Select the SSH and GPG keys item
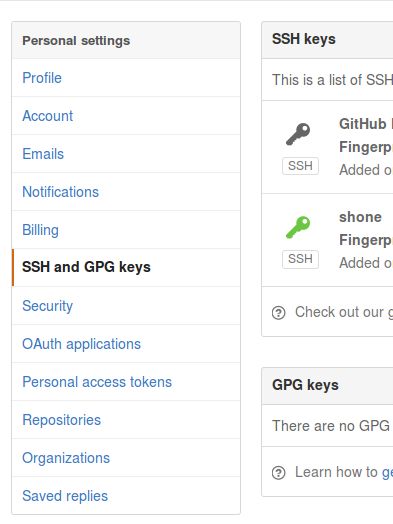The image size is (393, 524). click(126, 267)
